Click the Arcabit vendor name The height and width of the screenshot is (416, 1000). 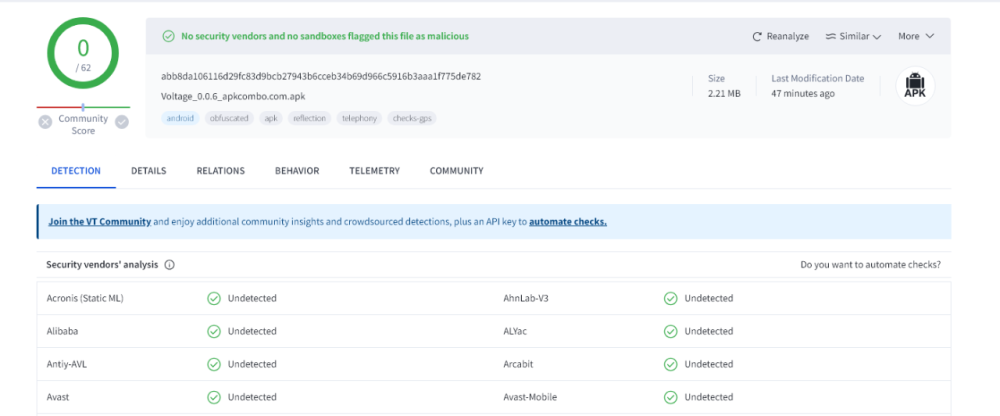pyautogui.click(x=518, y=364)
